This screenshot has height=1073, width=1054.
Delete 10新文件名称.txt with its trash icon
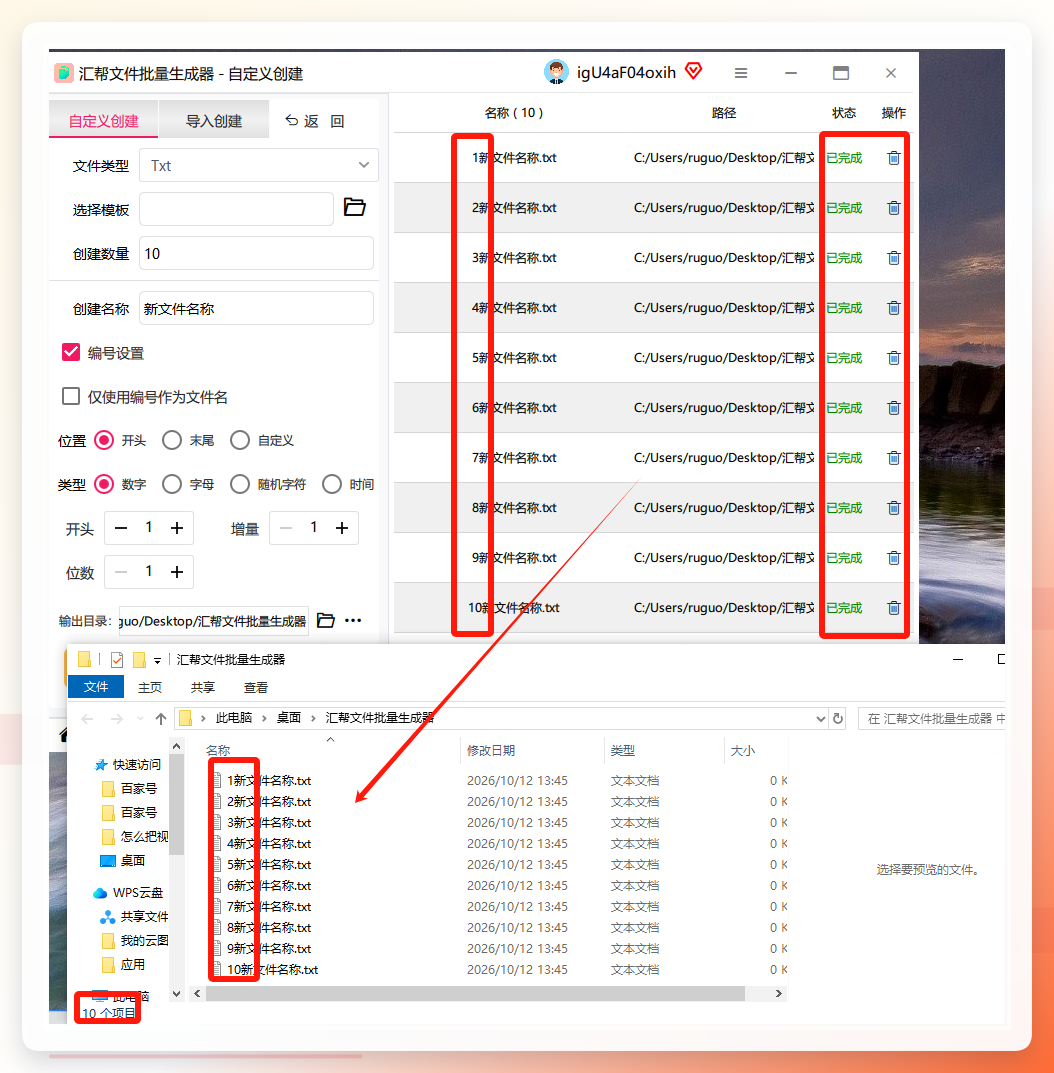pos(894,608)
